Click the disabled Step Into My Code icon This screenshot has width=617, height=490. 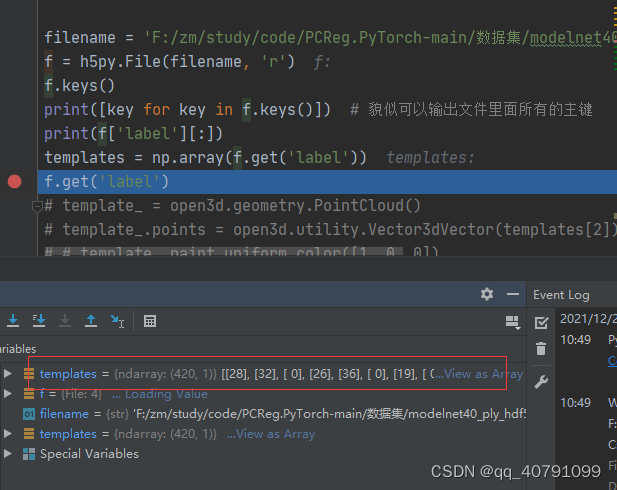point(65,321)
